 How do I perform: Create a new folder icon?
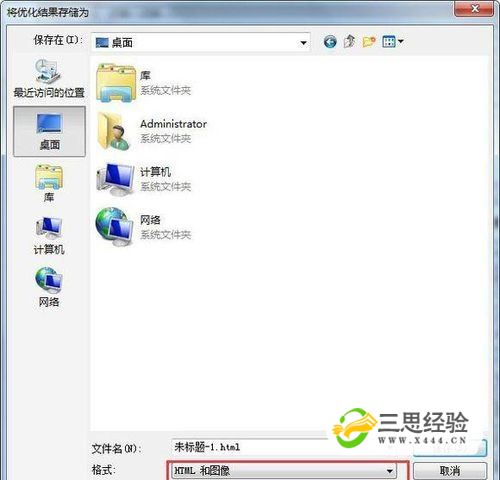369,42
